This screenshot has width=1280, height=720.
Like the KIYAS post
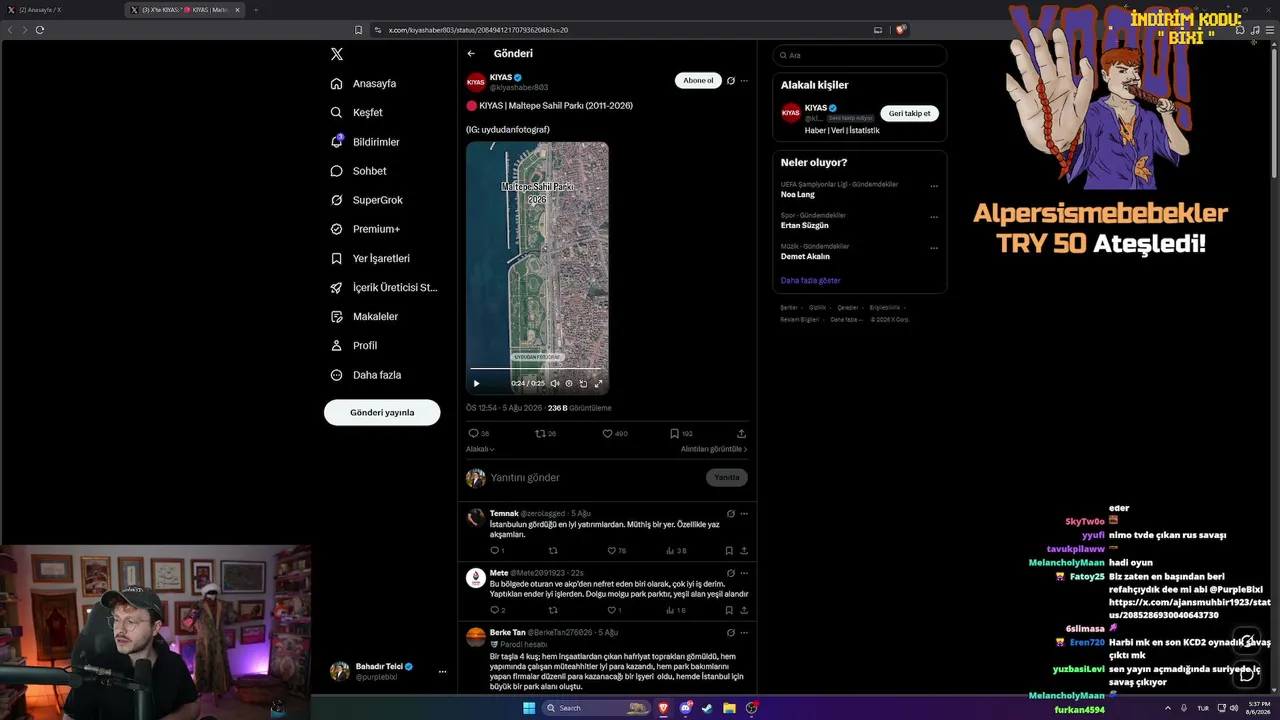(607, 434)
